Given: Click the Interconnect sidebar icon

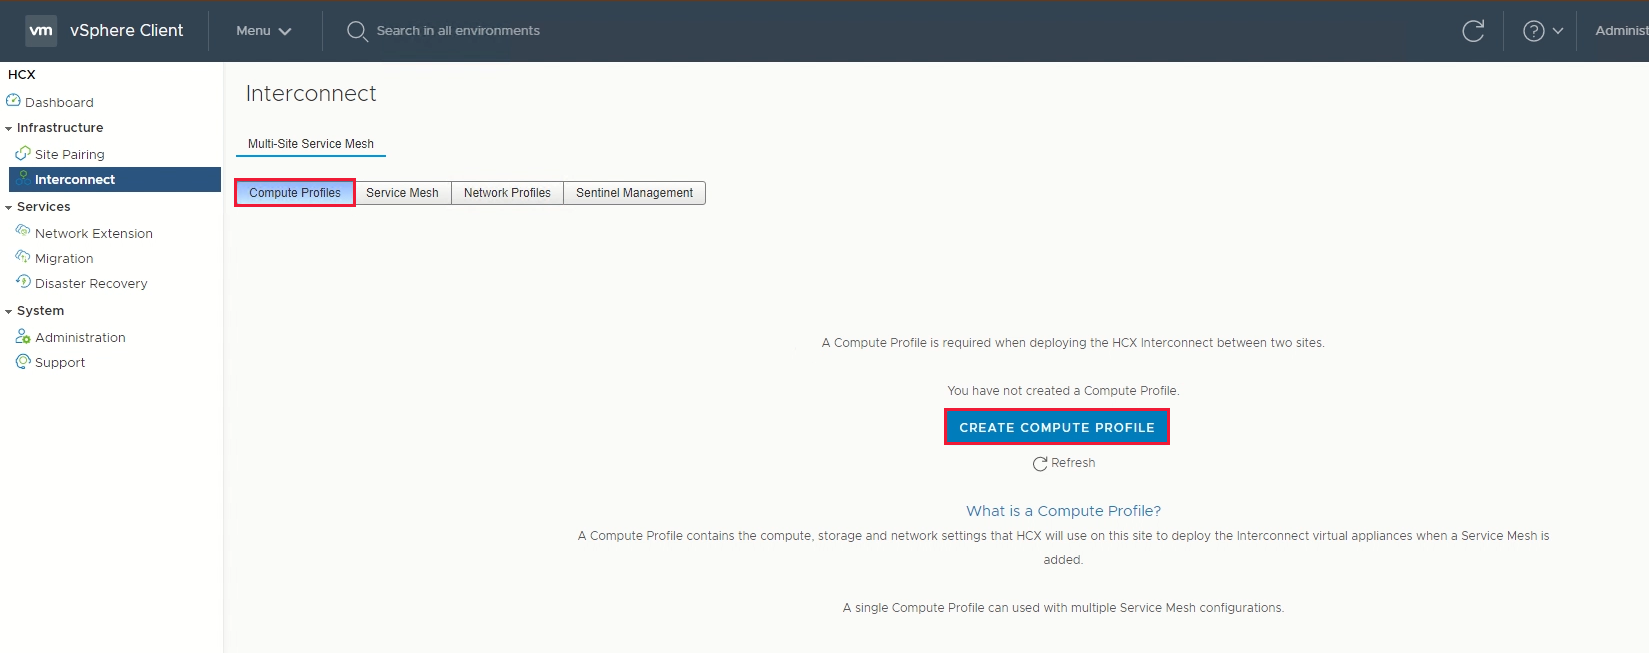Looking at the screenshot, I should [23, 179].
